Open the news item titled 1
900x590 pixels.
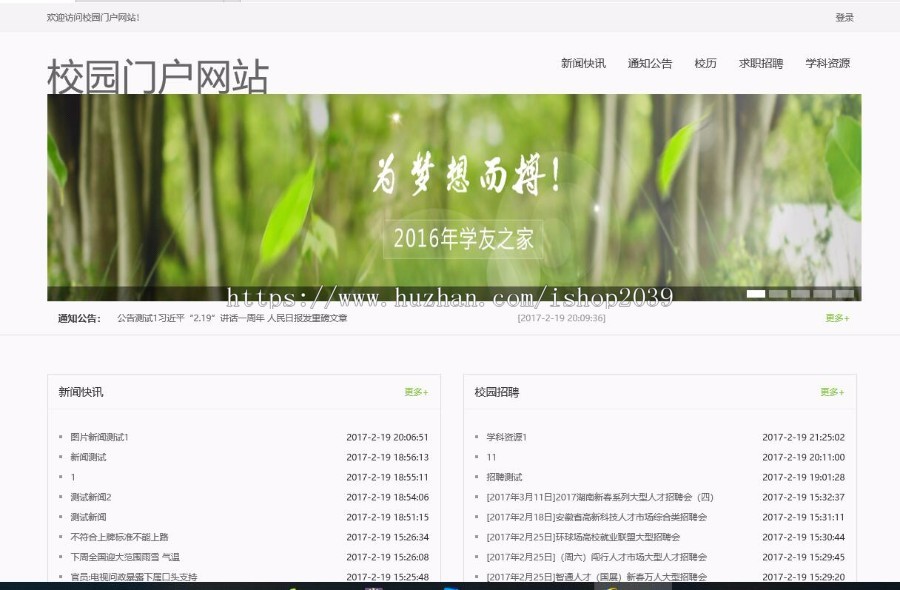point(73,478)
